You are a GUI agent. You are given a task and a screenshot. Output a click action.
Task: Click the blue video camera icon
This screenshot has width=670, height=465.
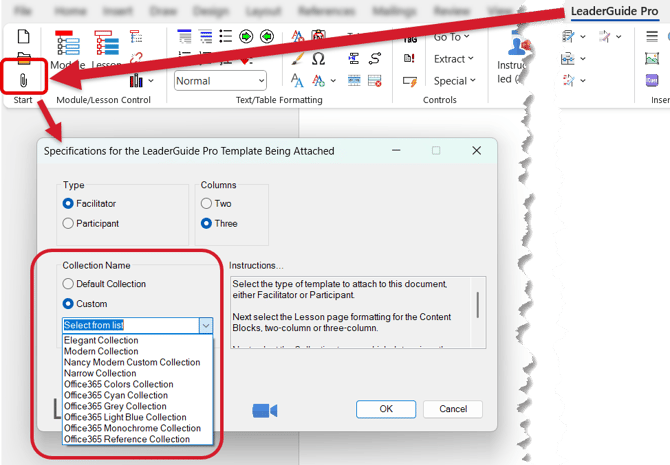point(264,411)
